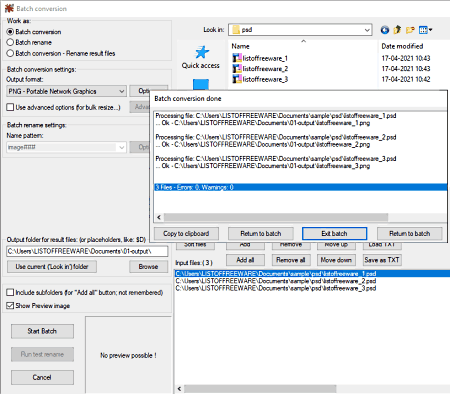Click the Remove all button
This screenshot has width=450, height=394.
point(291,260)
